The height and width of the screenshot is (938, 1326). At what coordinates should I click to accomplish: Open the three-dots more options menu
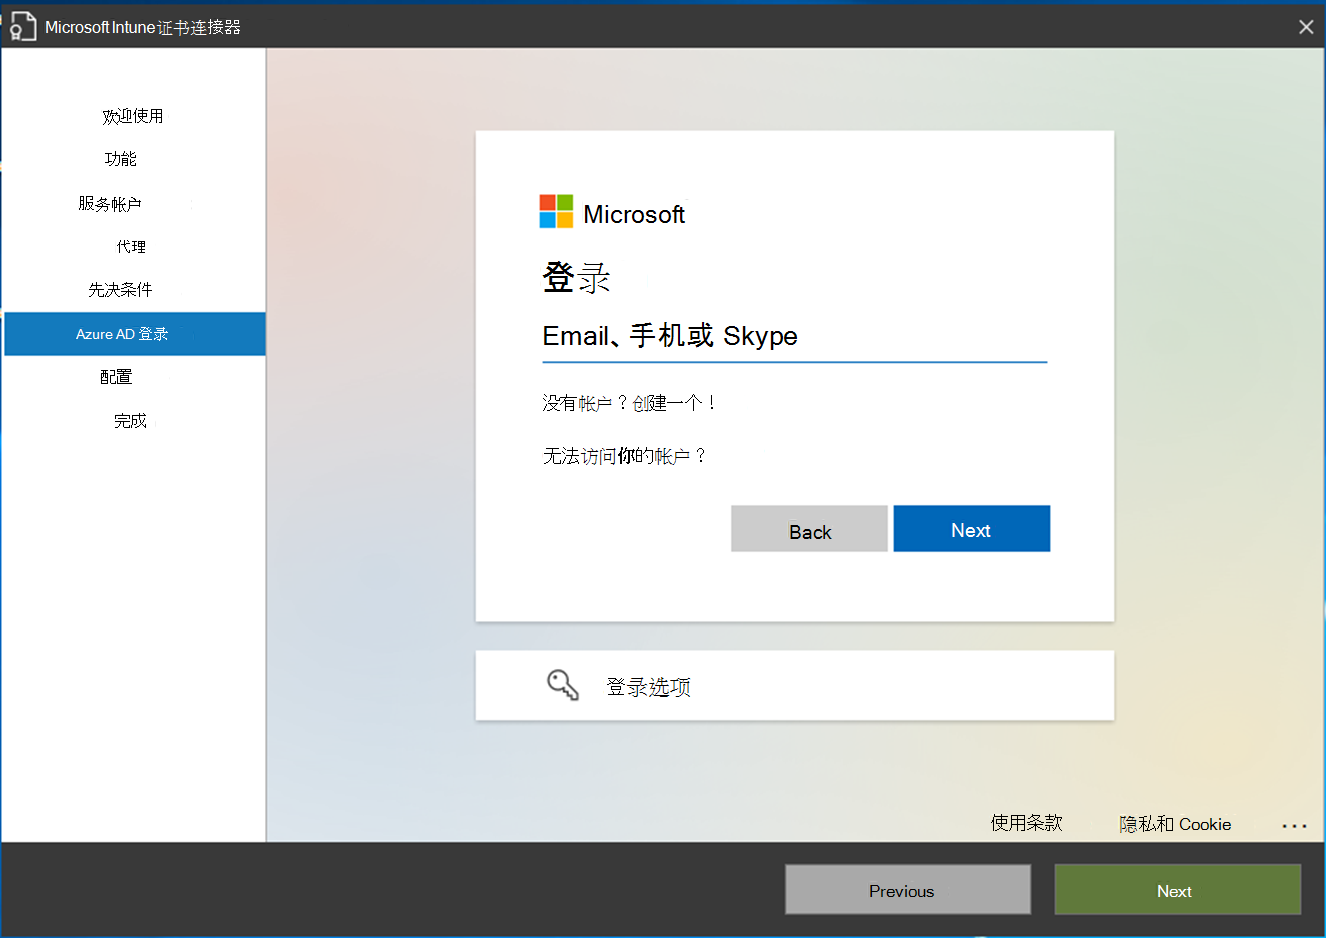[x=1294, y=825]
